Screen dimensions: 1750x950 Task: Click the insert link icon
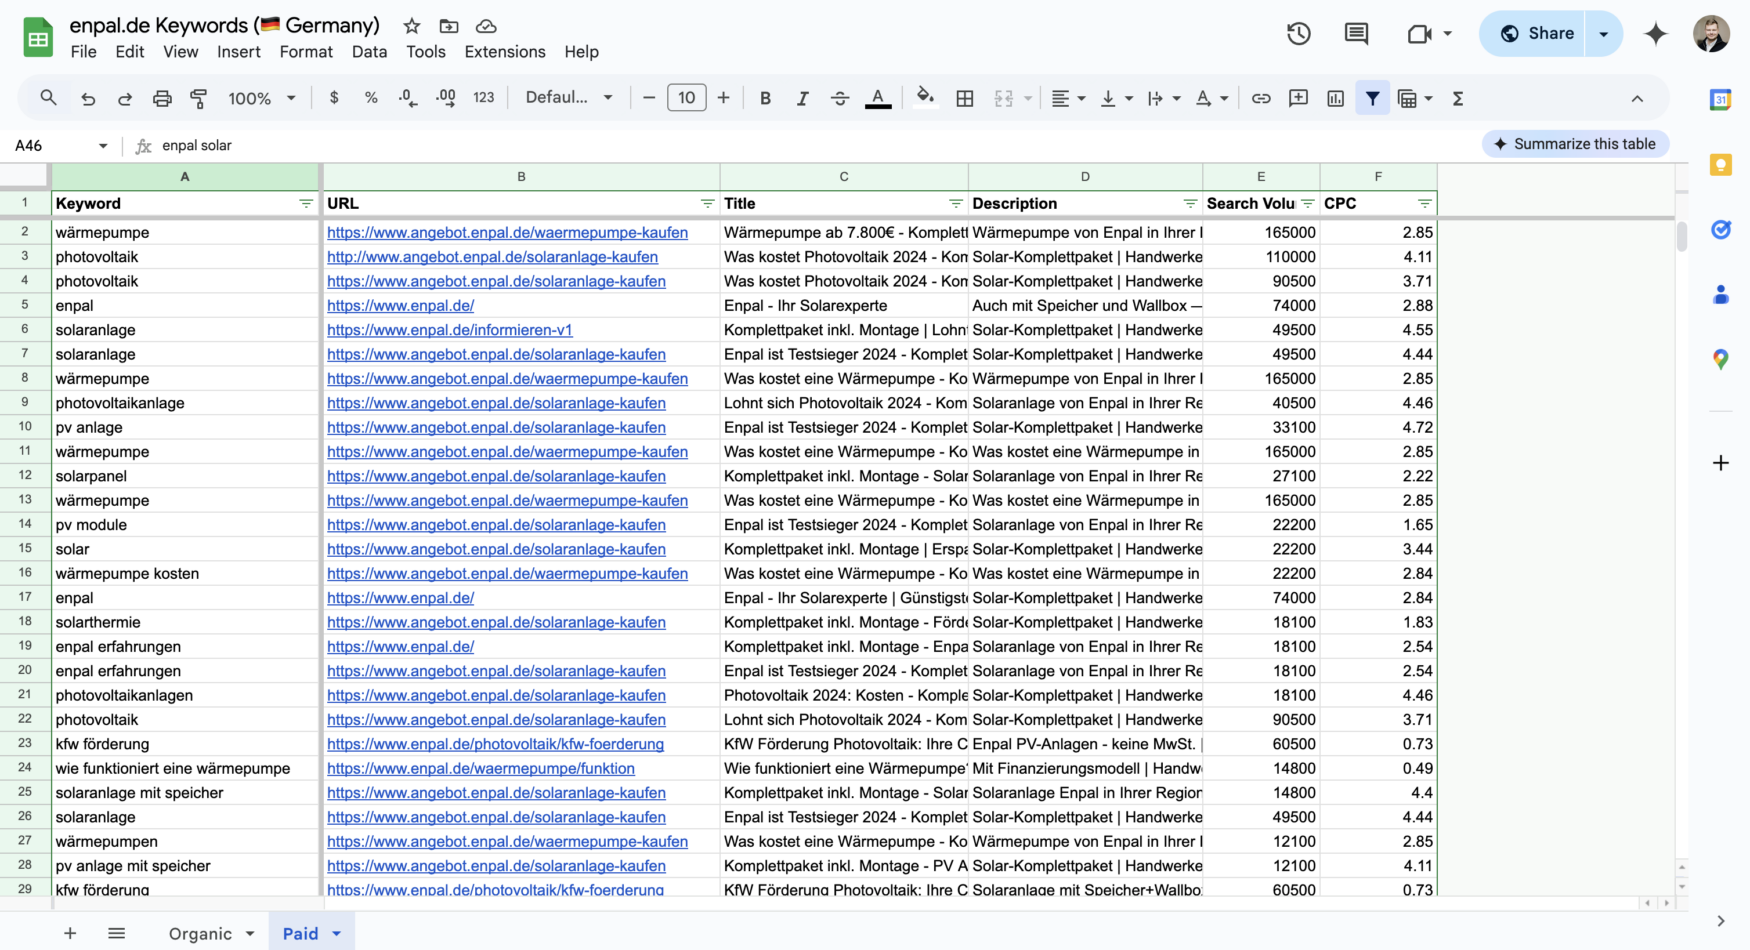pos(1261,98)
